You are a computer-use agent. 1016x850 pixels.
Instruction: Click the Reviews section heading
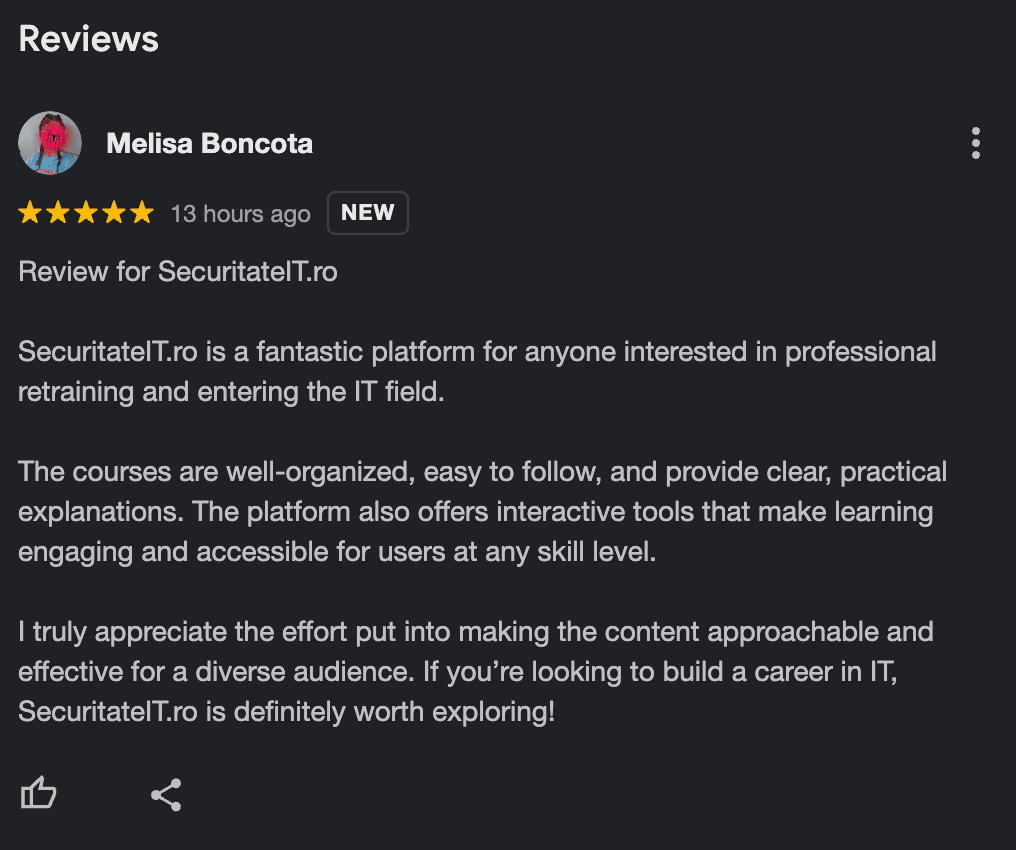(88, 39)
